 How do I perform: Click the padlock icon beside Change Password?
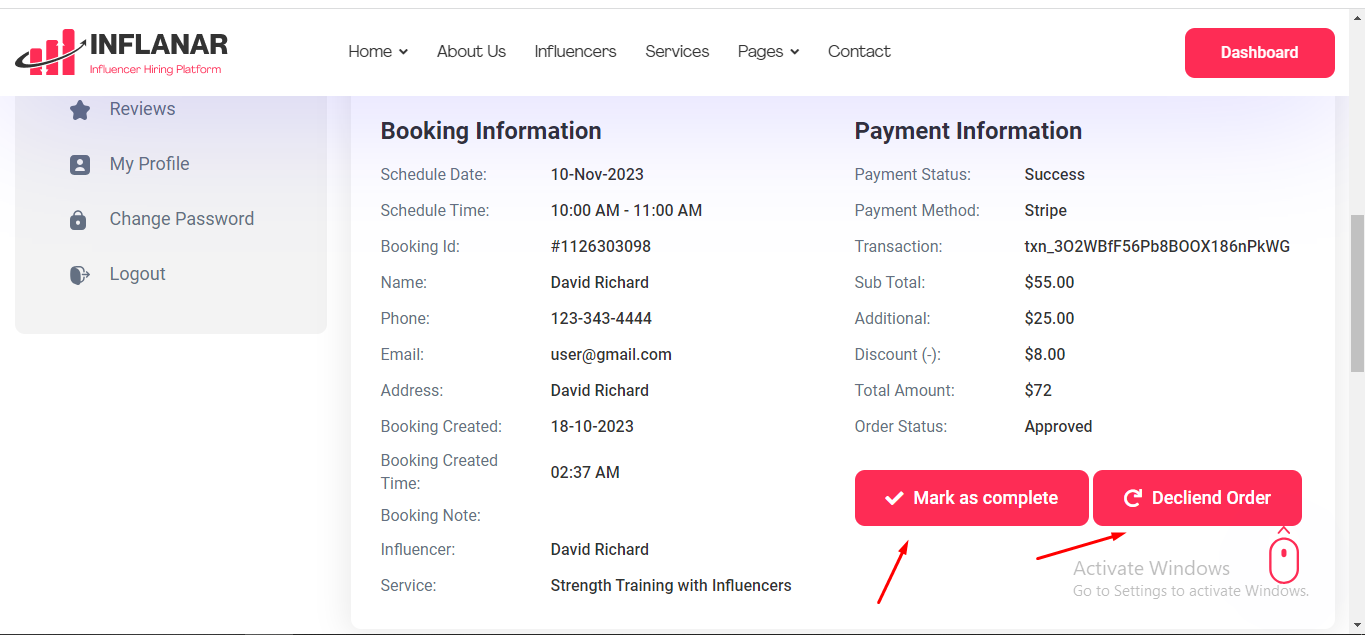coord(78,220)
